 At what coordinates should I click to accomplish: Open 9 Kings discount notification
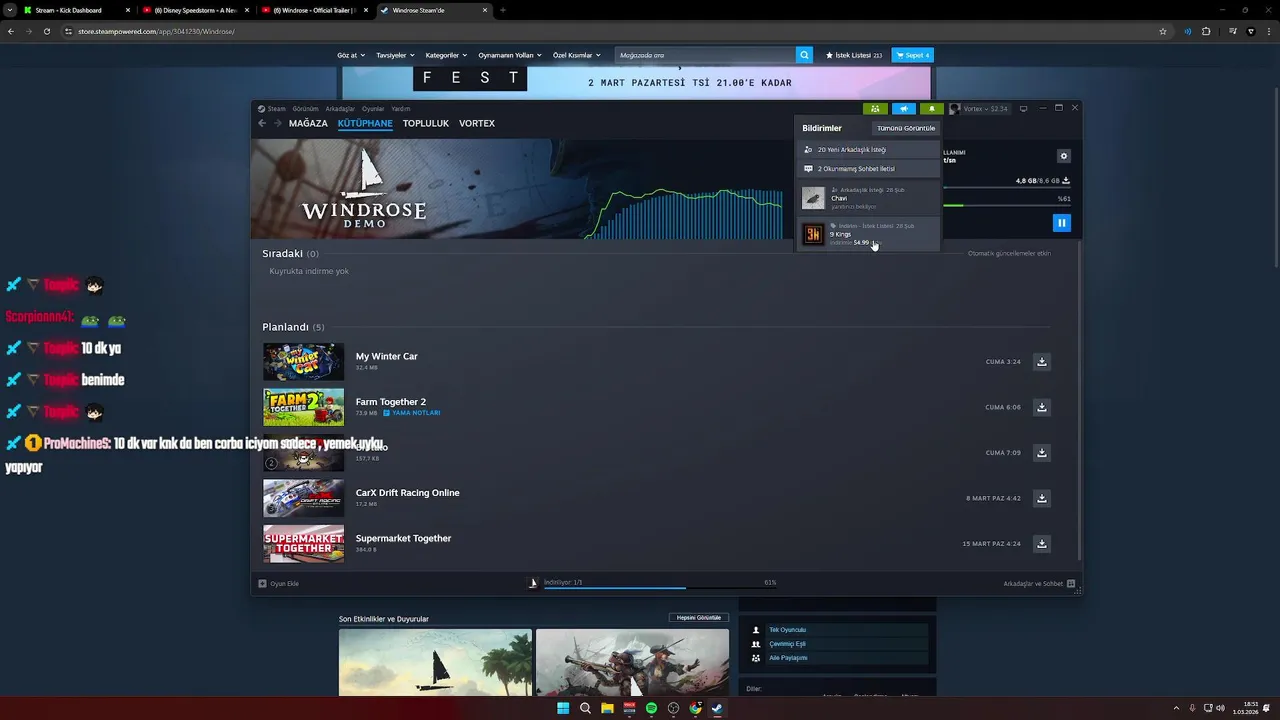coord(870,234)
